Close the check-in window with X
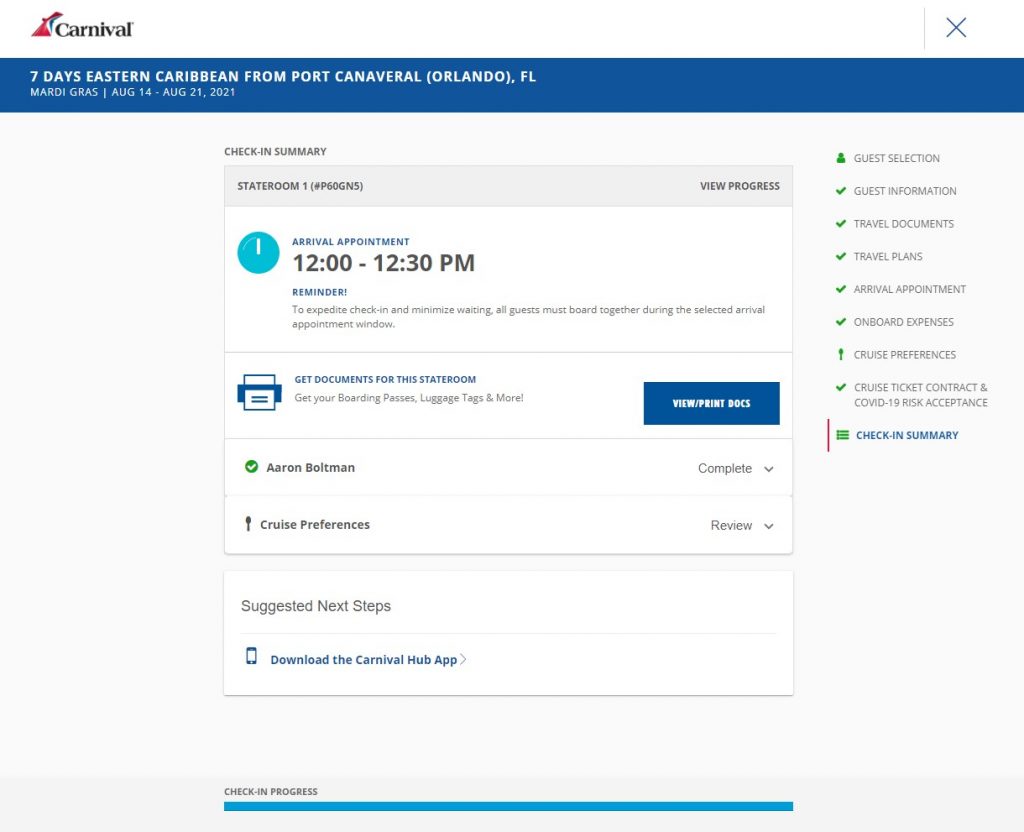Image resolution: width=1024 pixels, height=832 pixels. point(956,28)
